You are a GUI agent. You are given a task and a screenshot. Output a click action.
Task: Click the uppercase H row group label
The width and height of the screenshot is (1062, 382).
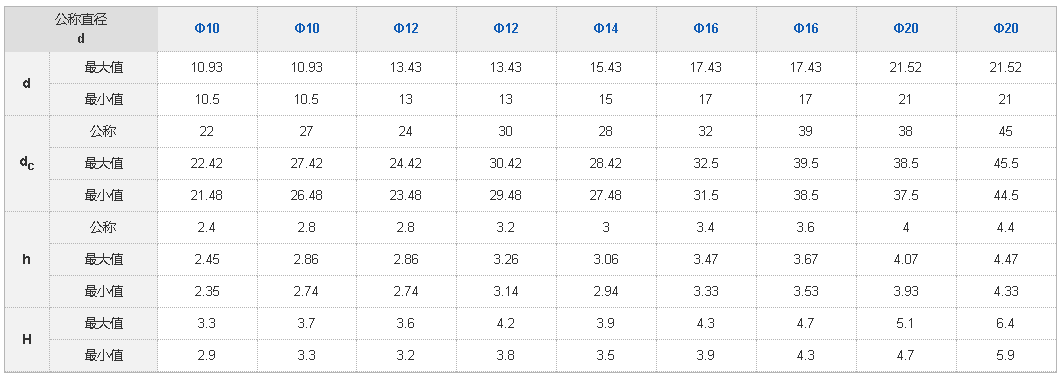27,339
